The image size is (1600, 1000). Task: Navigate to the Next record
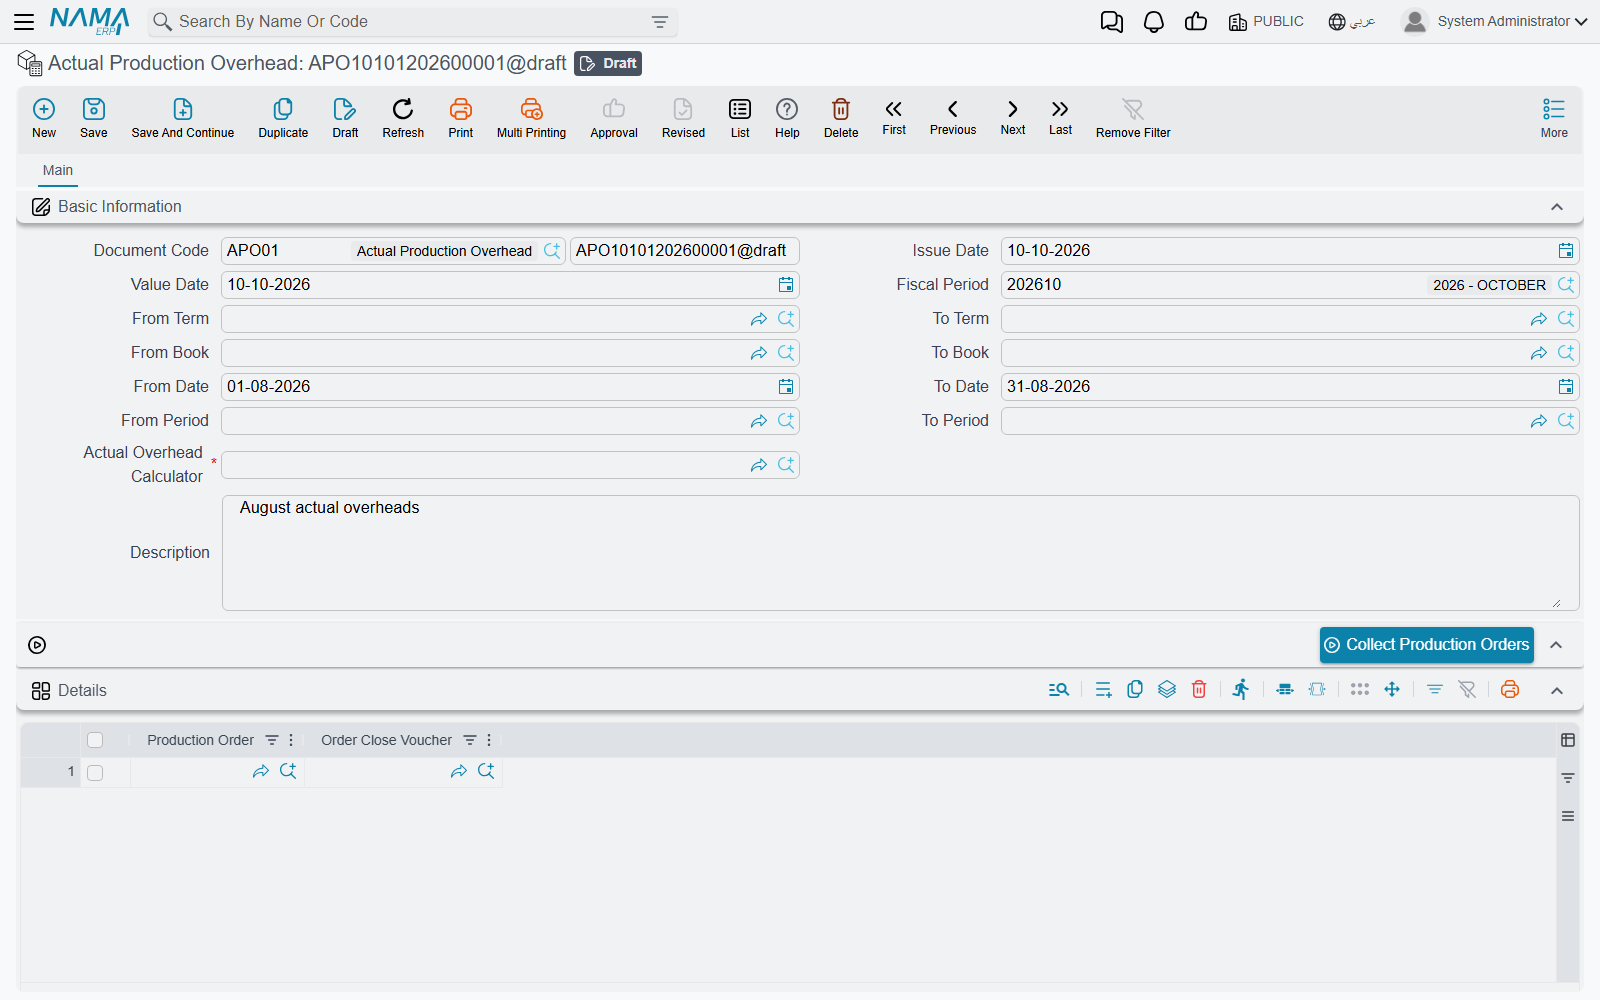(1013, 109)
